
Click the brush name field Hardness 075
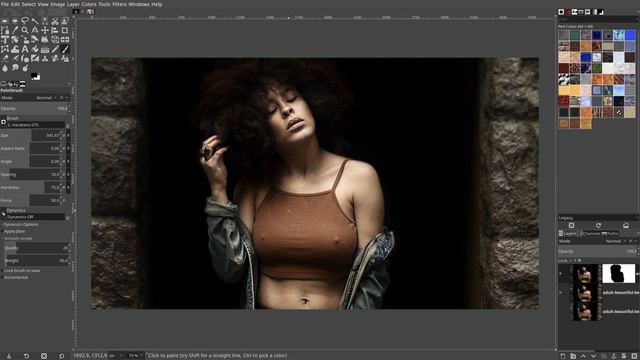coord(36,125)
